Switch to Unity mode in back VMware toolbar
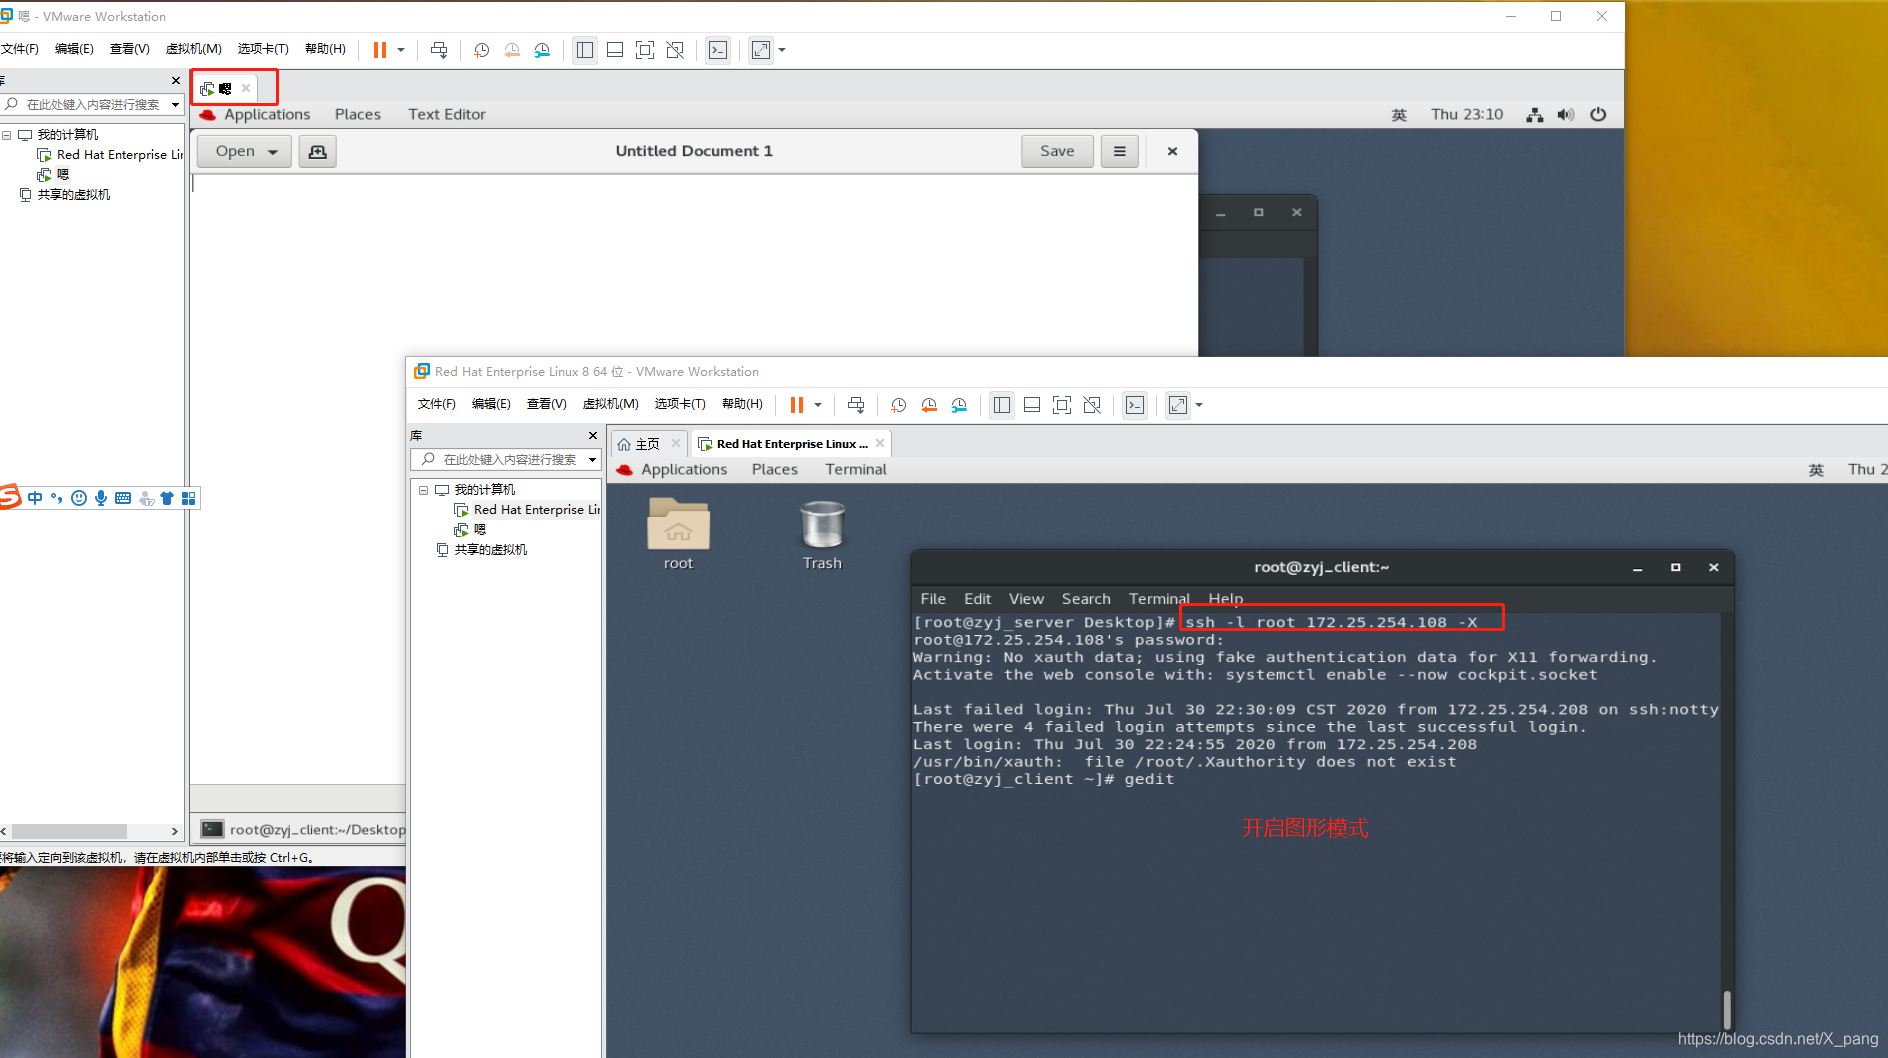 point(675,50)
